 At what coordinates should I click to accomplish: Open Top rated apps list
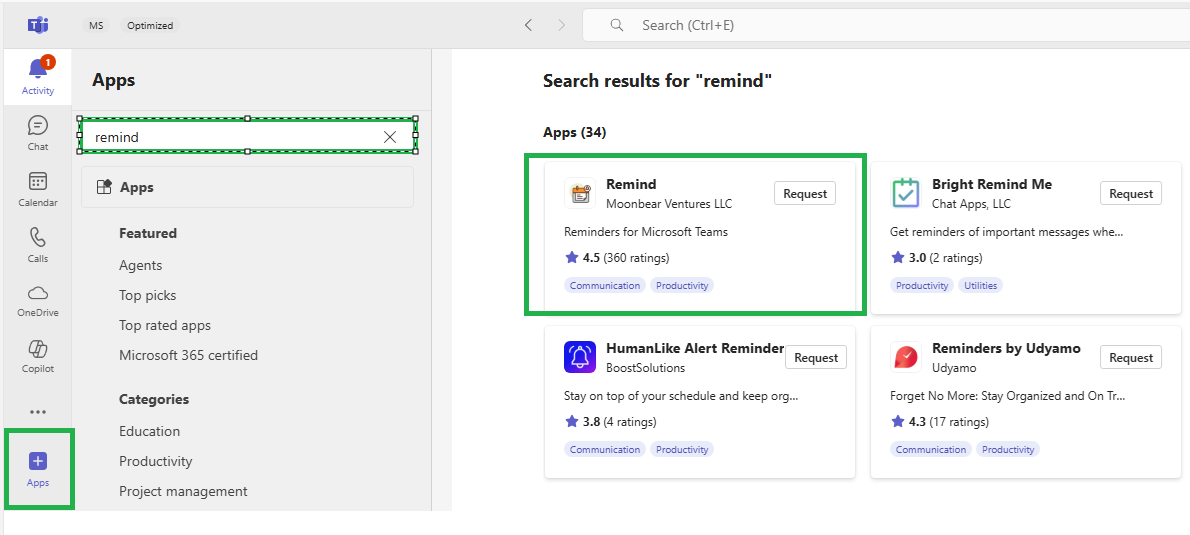click(x=165, y=326)
